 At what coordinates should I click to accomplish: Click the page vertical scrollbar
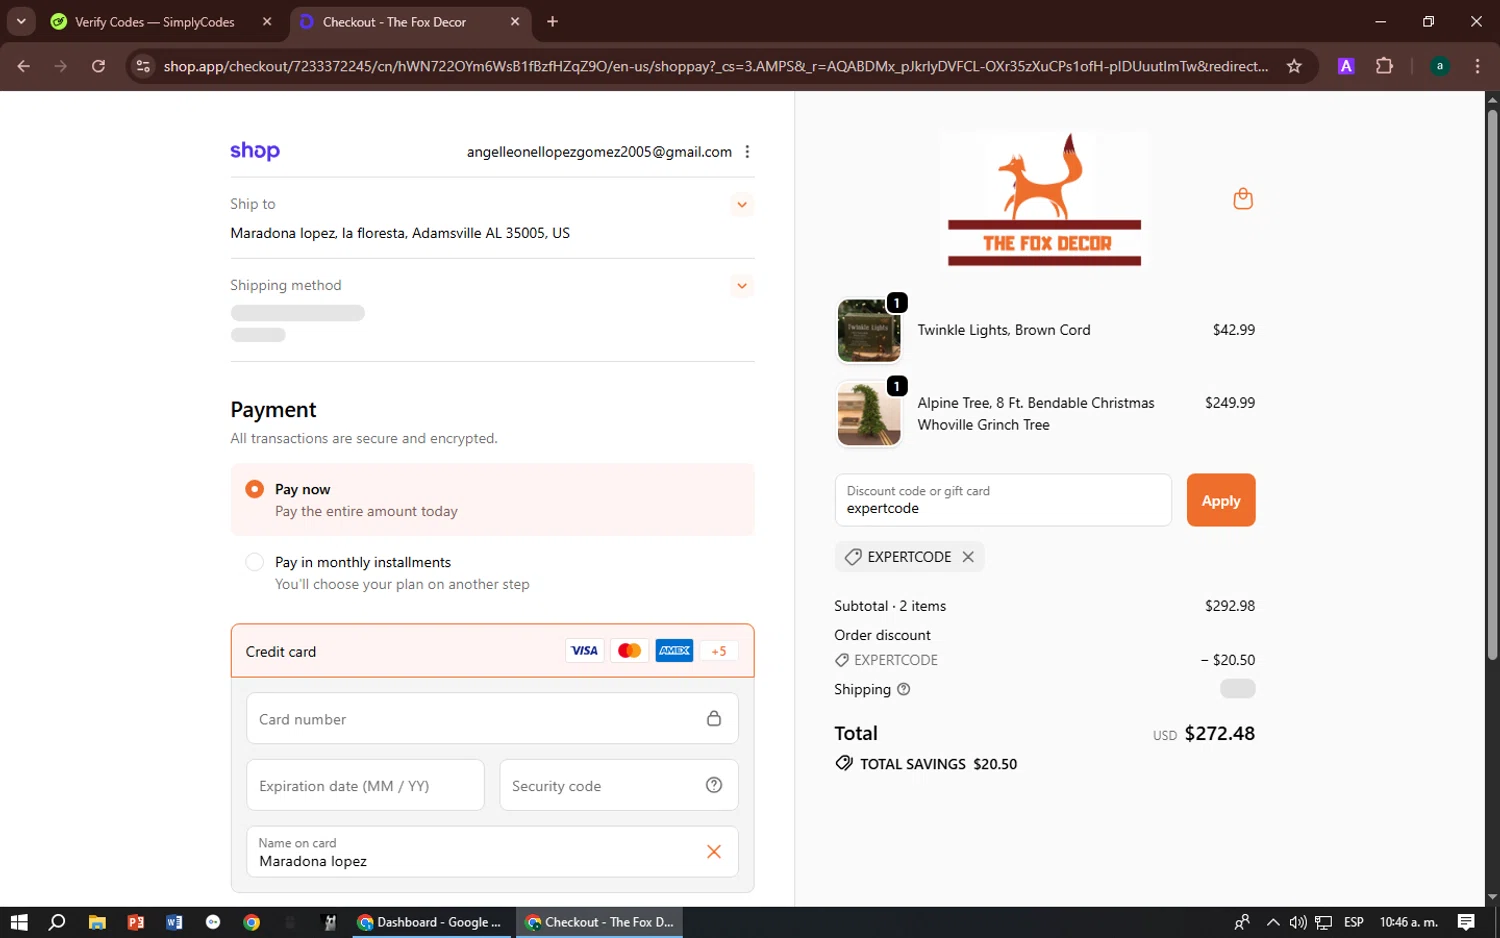pyautogui.click(x=1492, y=384)
